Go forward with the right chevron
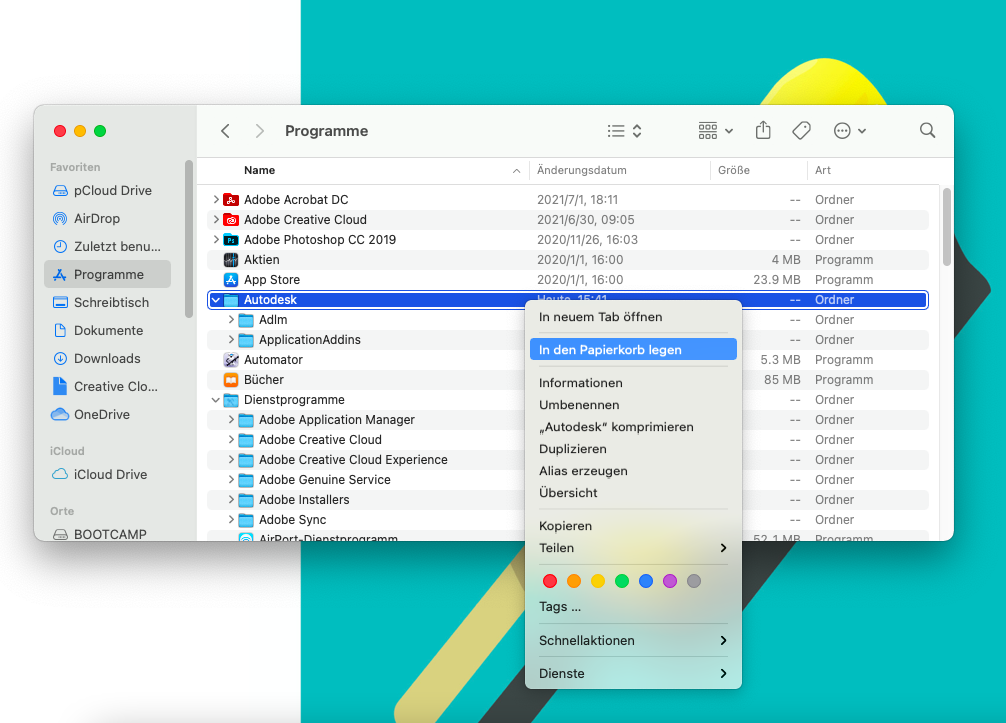 point(259,131)
